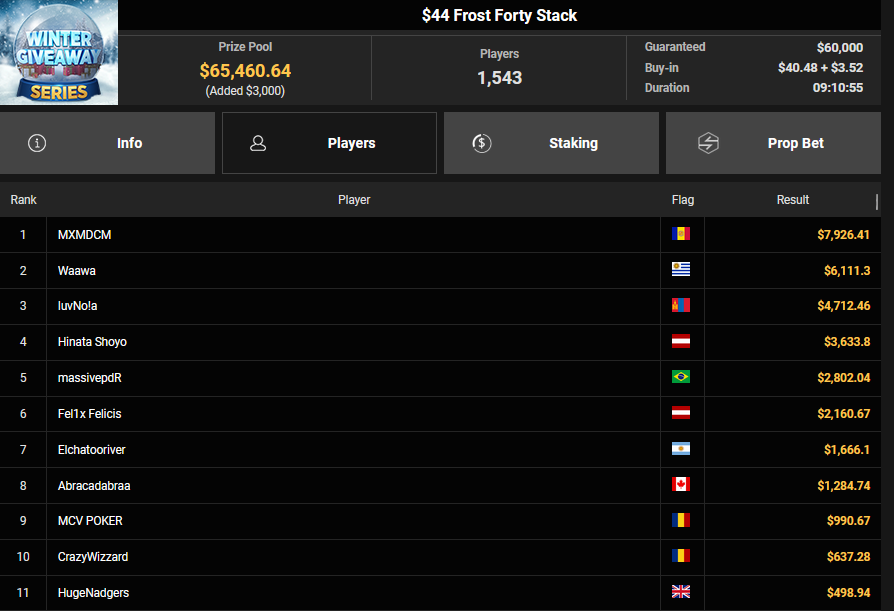Click the Brazil flag beside massivepdR
The image size is (894, 611).
point(681,377)
